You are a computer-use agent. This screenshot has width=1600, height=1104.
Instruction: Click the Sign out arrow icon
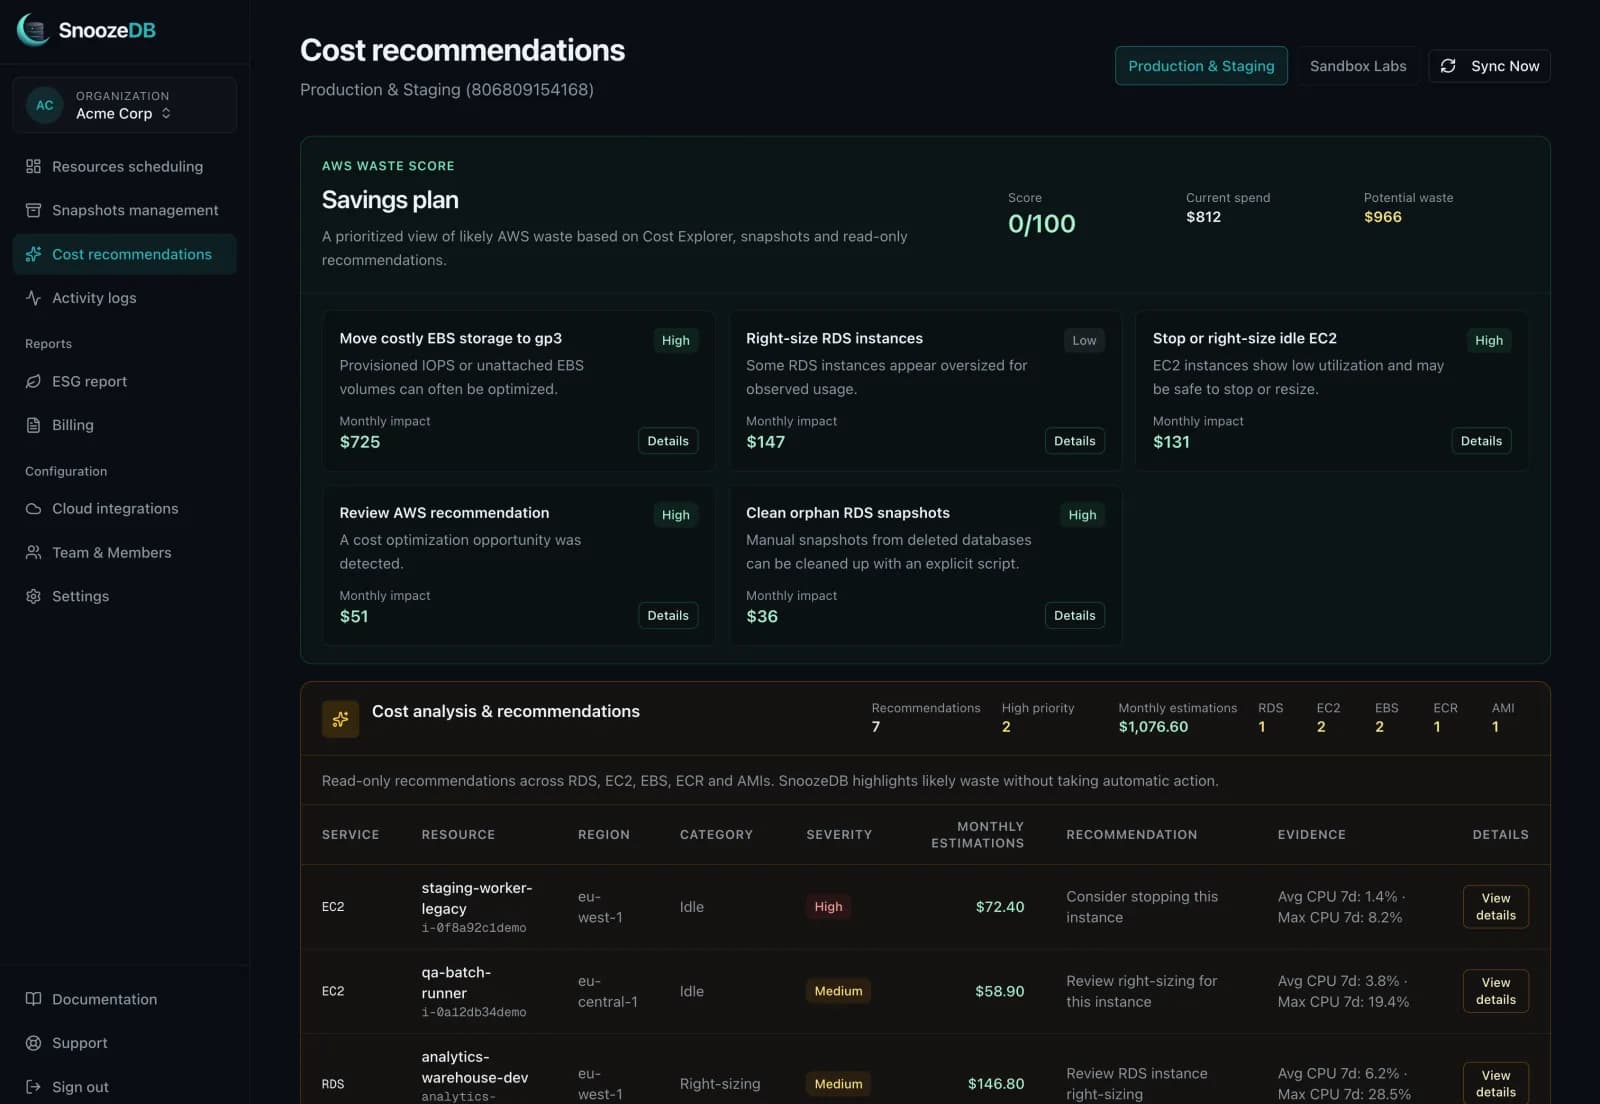[x=33, y=1087]
